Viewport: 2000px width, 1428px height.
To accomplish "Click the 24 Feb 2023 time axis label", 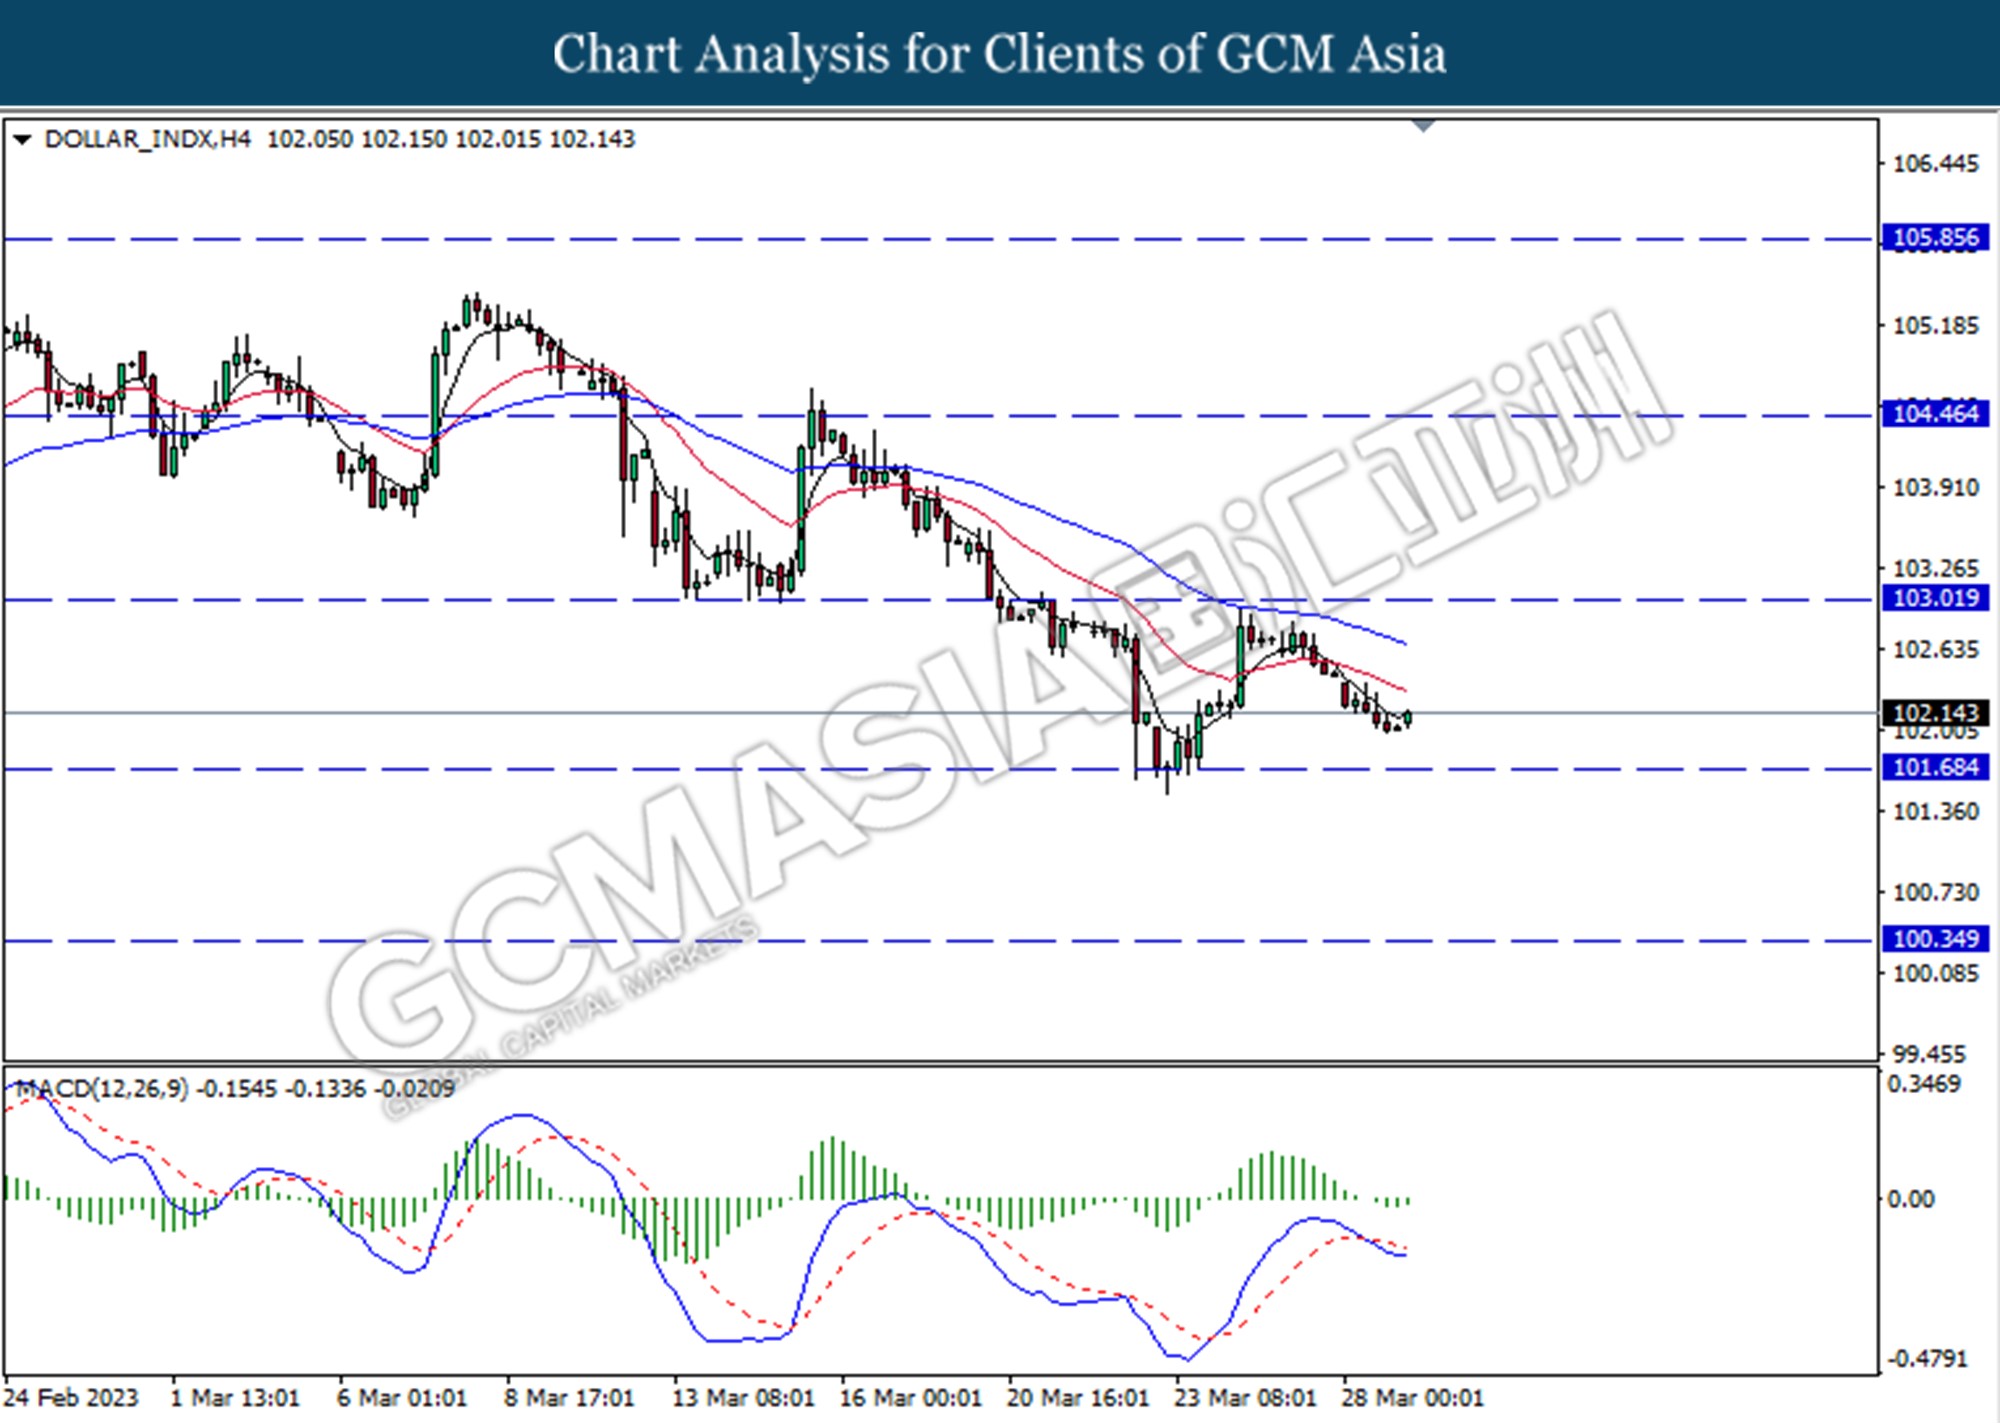I will tap(71, 1397).
